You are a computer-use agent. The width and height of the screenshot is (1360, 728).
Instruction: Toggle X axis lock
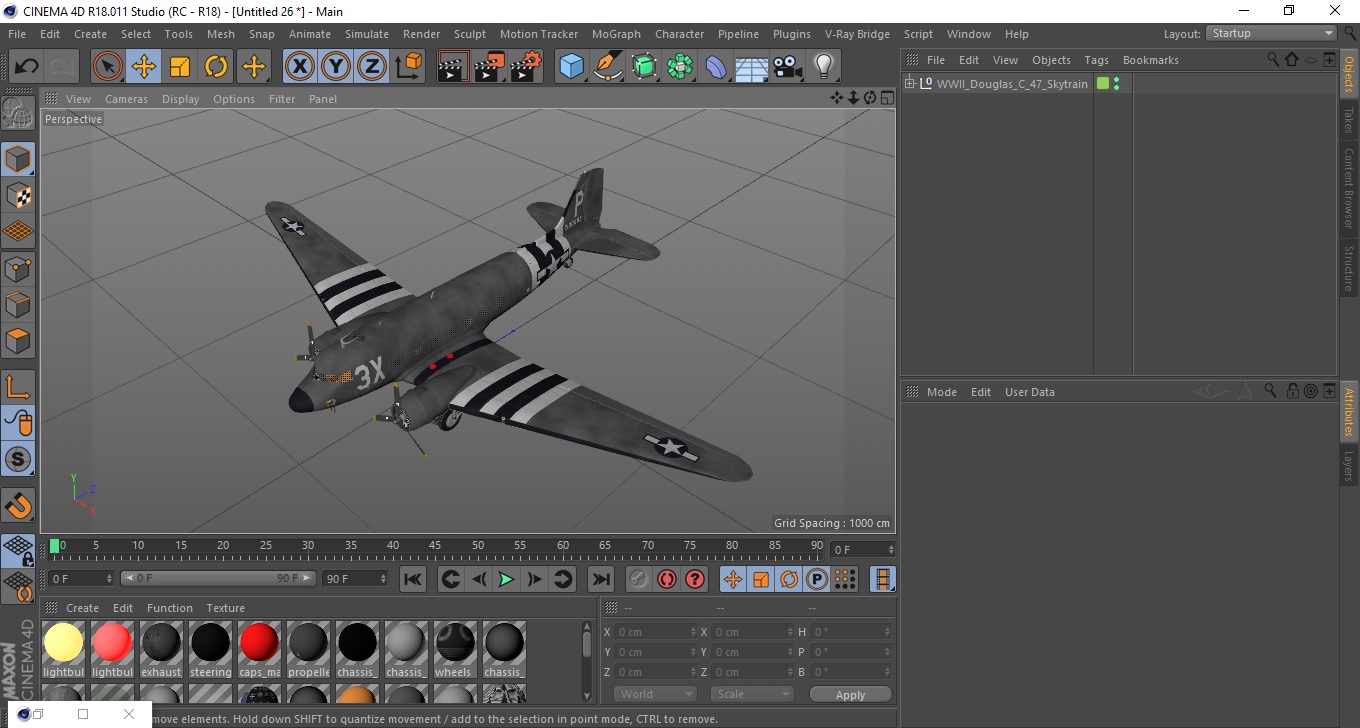click(300, 67)
